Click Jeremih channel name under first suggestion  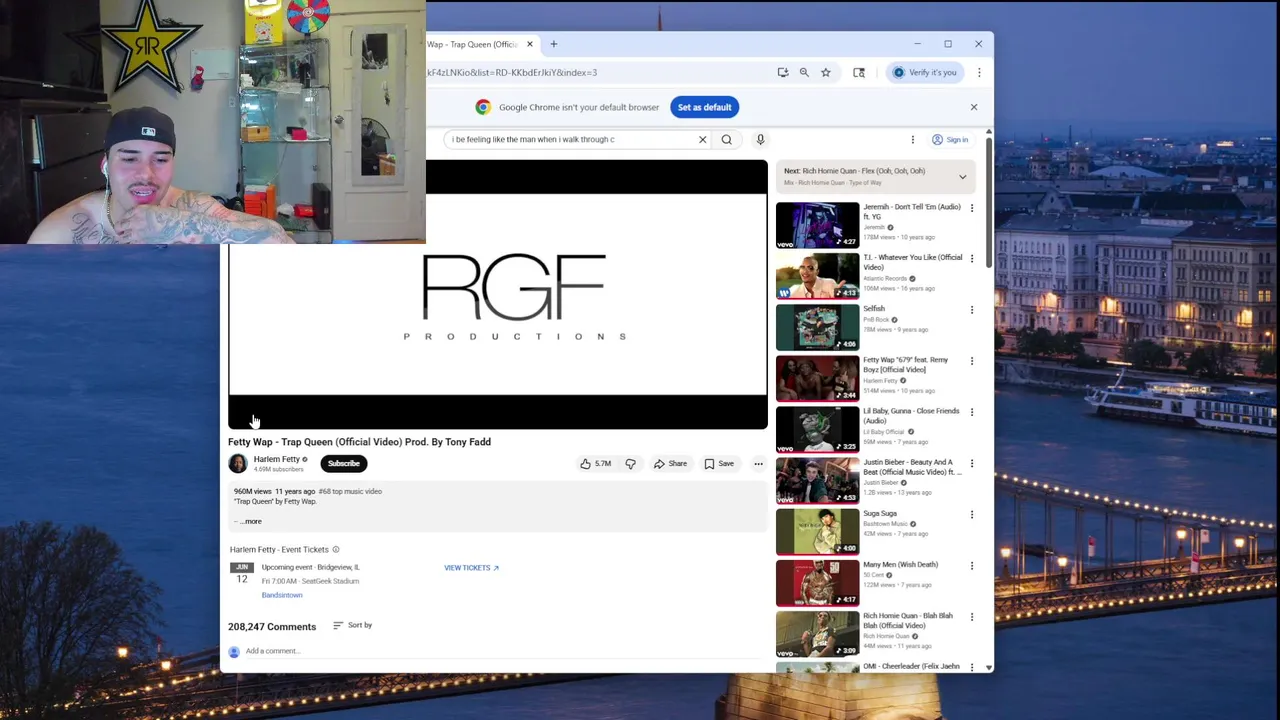point(874,228)
